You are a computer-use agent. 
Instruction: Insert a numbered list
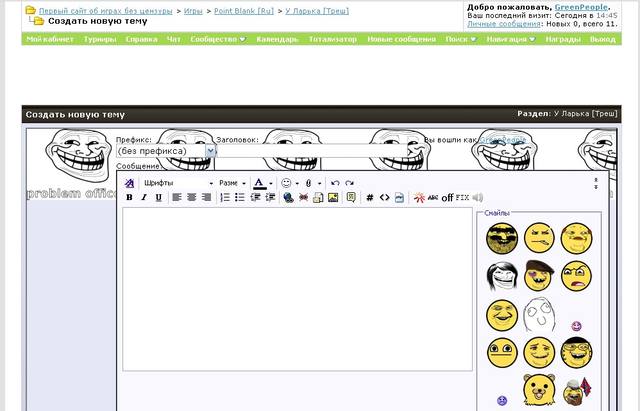coord(225,198)
